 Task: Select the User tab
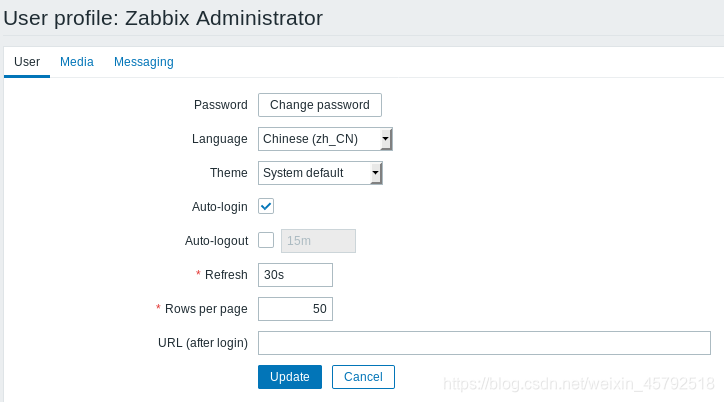27,62
